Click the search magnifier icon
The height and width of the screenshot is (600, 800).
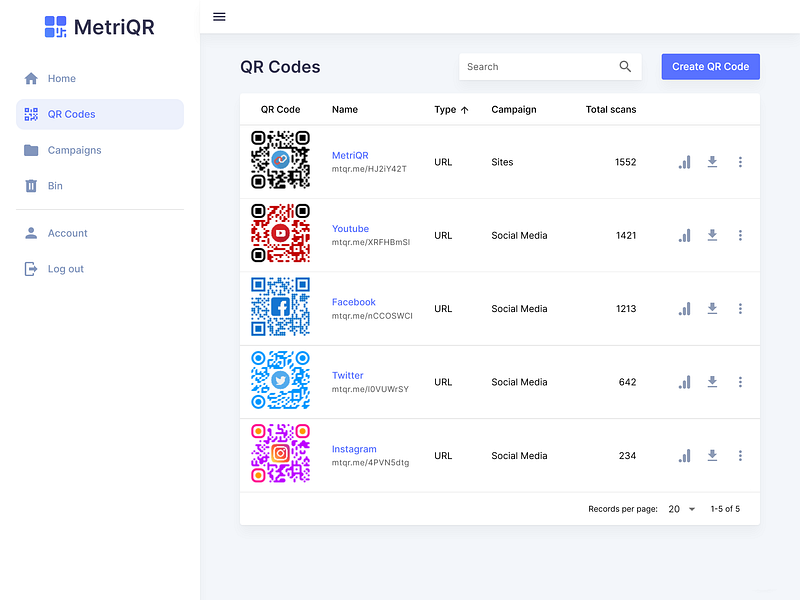pyautogui.click(x=625, y=66)
